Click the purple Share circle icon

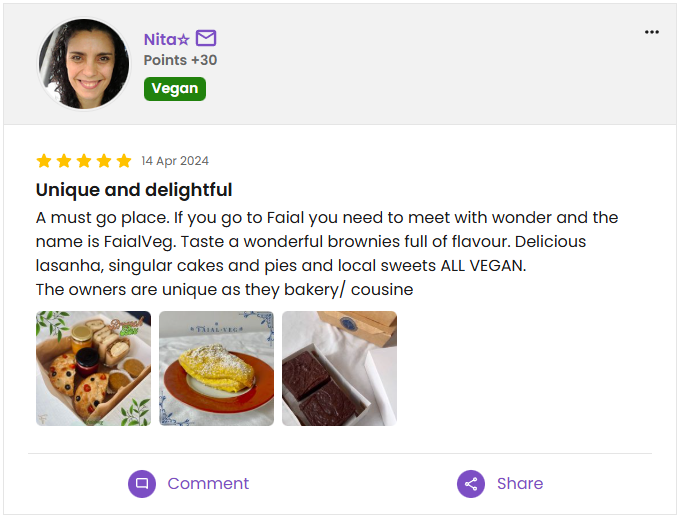[x=471, y=484]
